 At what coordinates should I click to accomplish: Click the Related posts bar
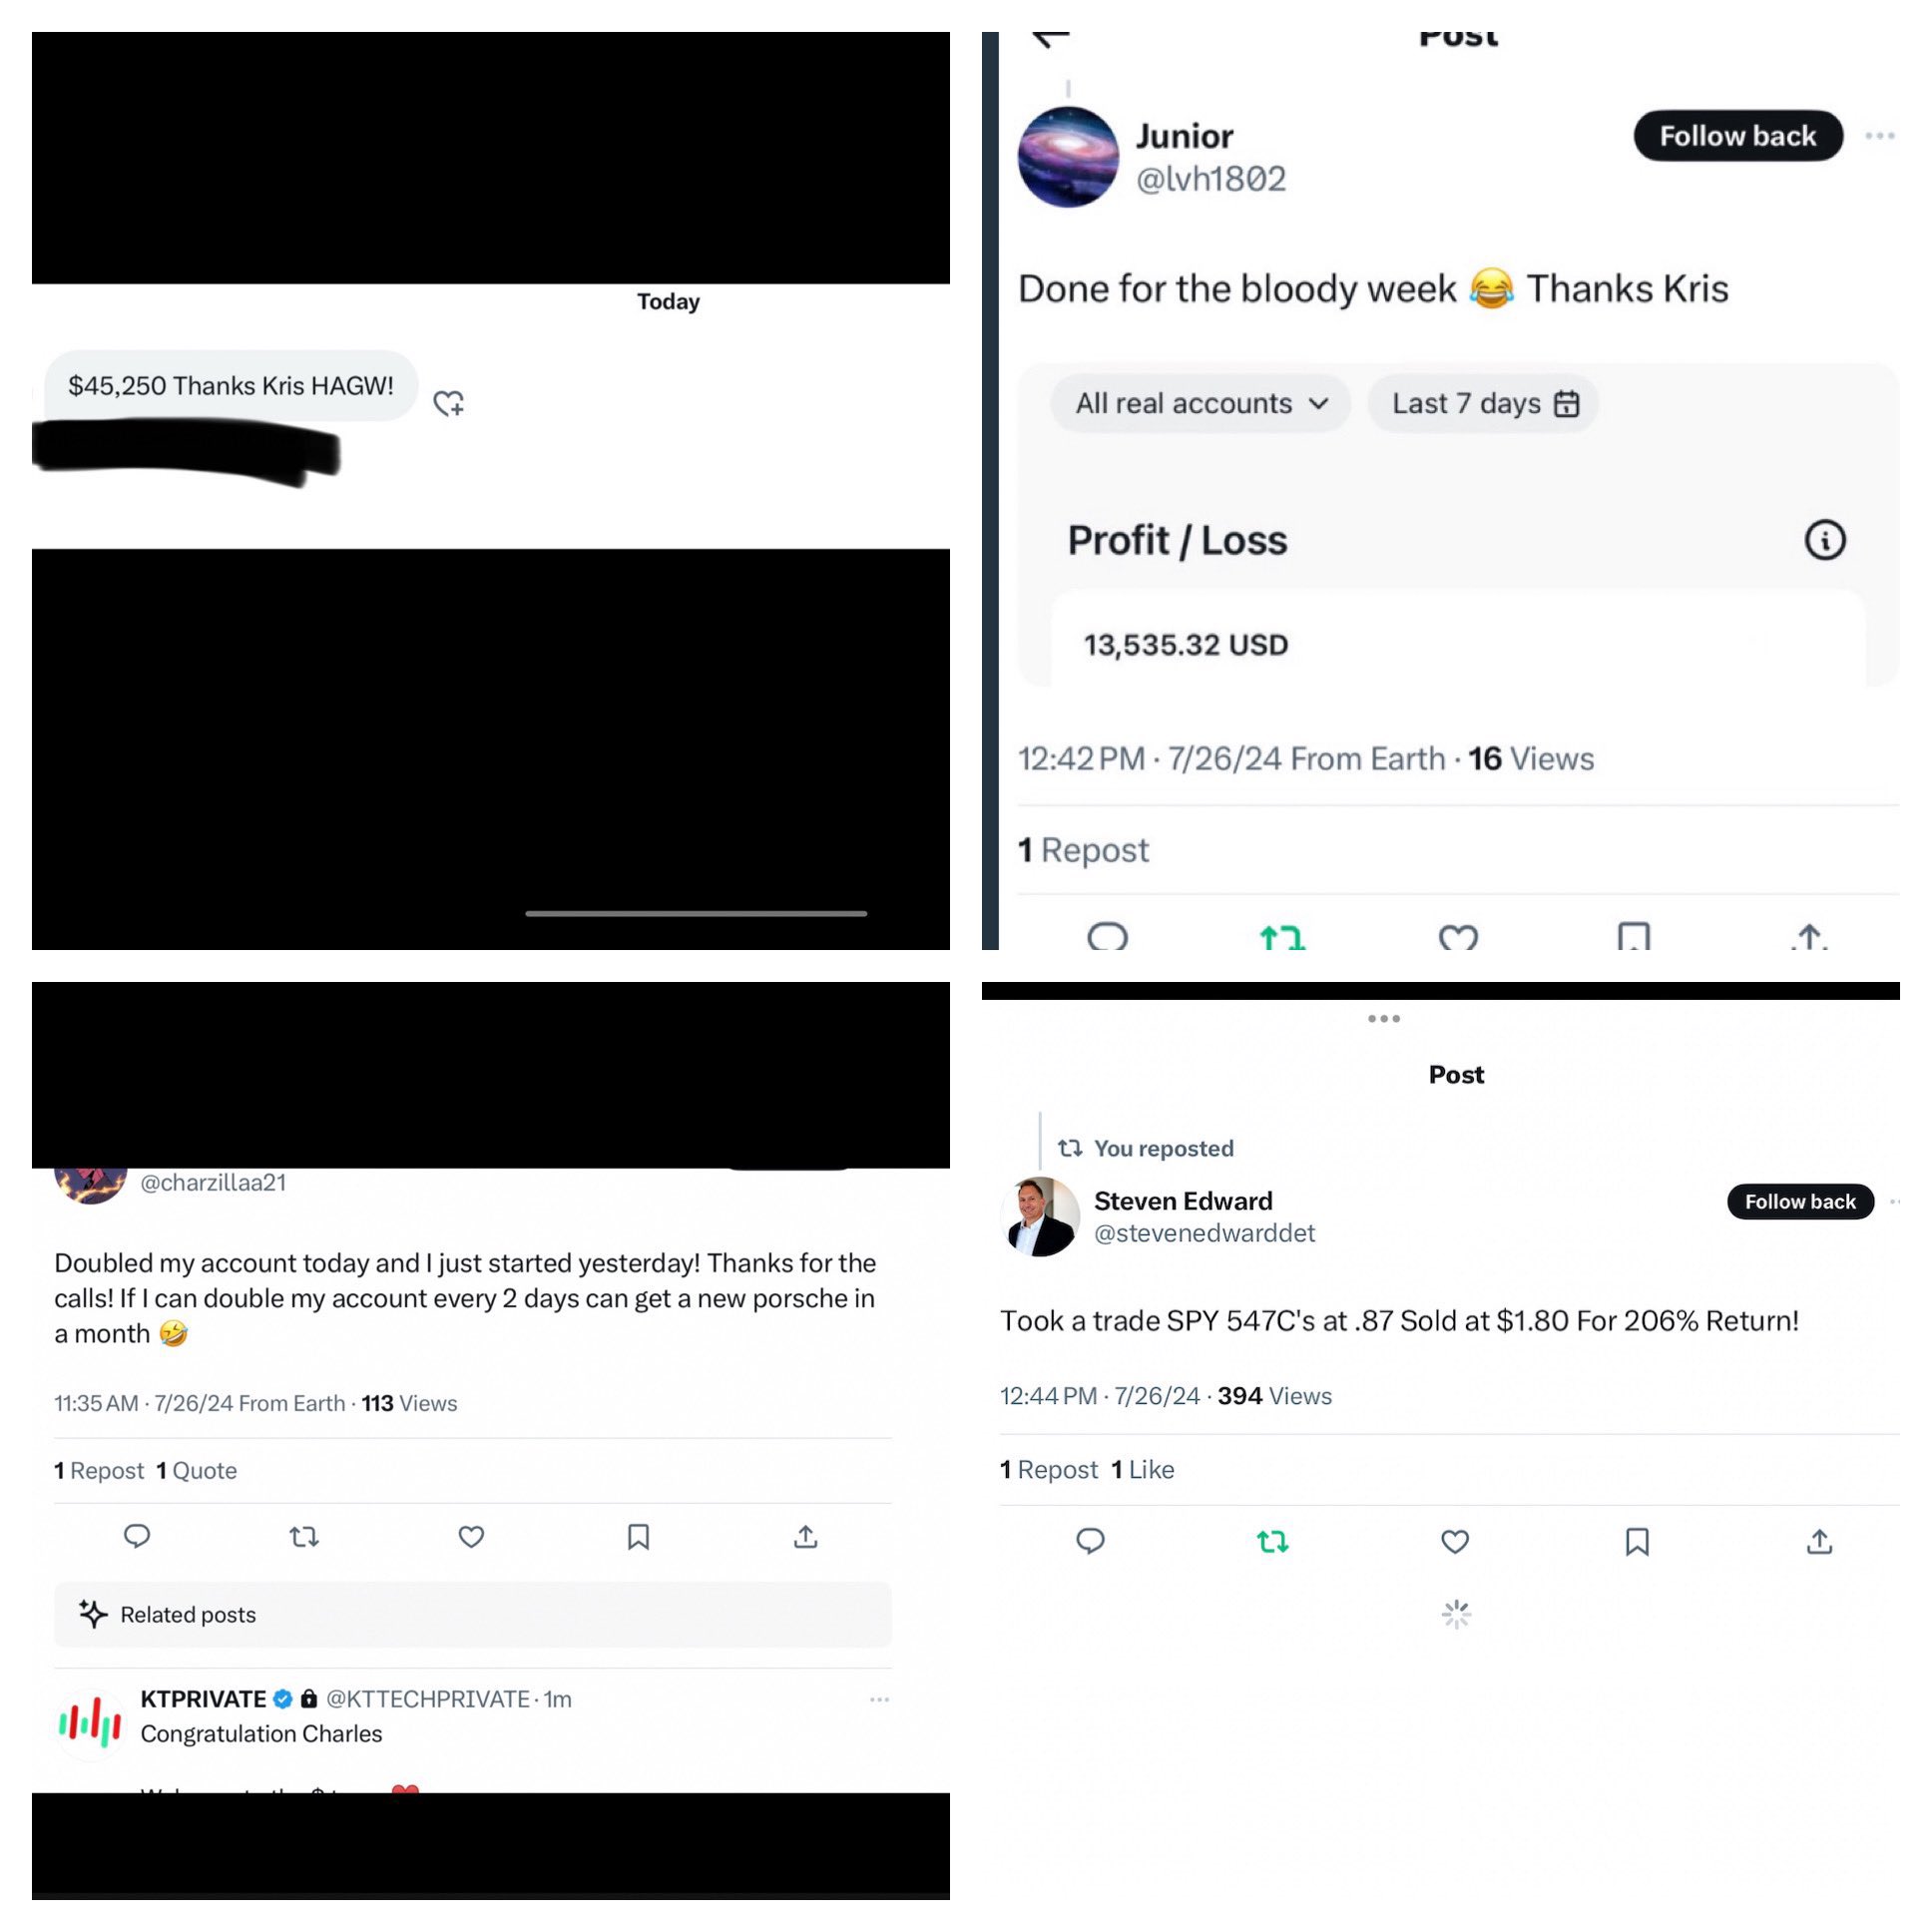pyautogui.click(x=472, y=1614)
